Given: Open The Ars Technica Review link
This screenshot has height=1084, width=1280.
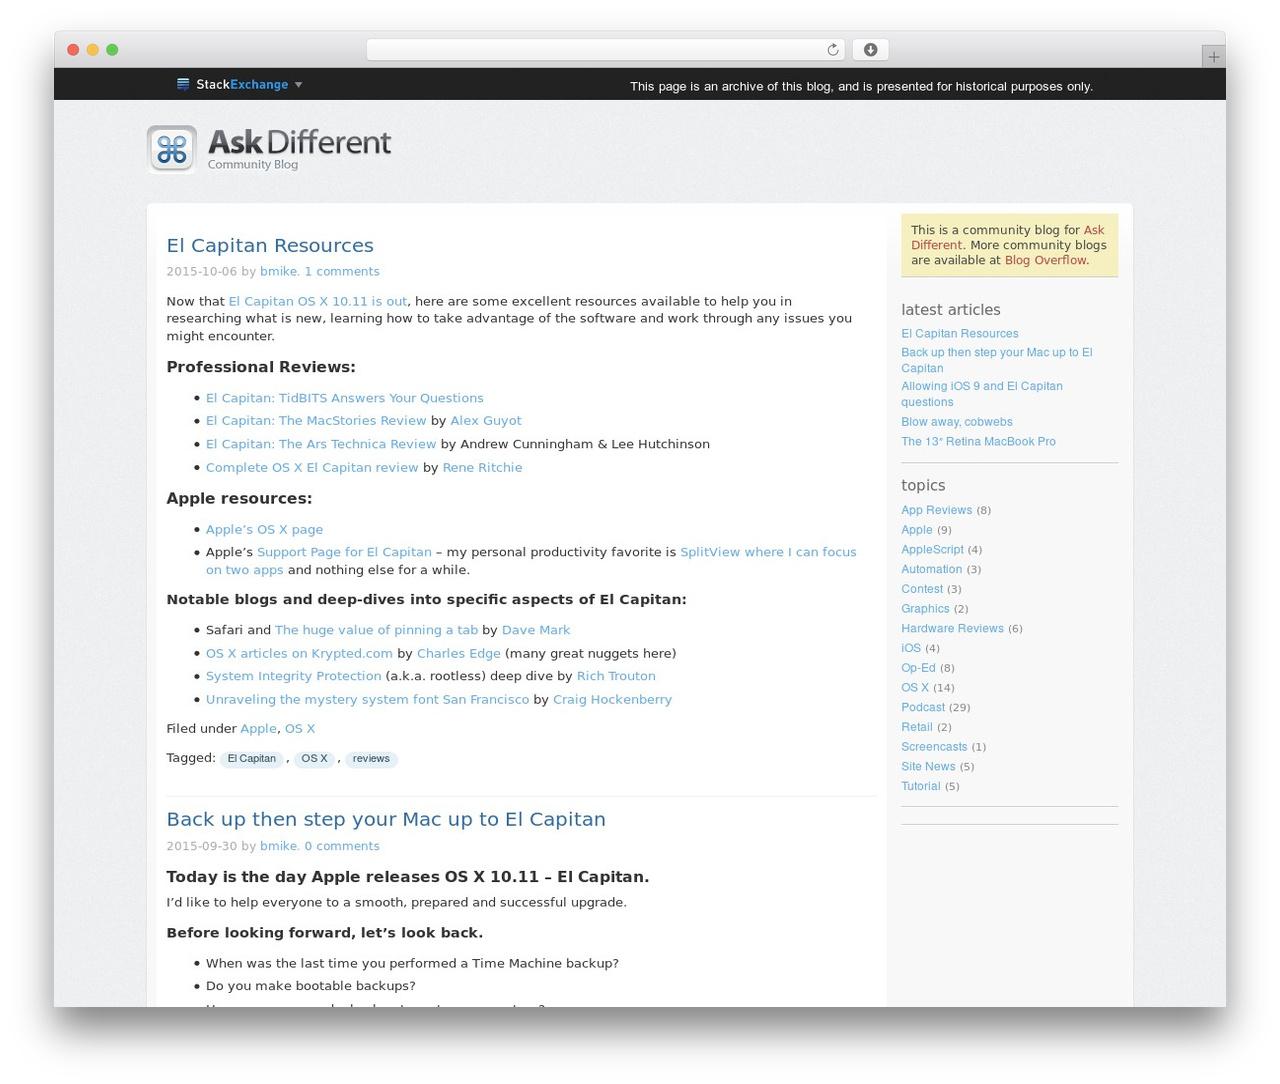Looking at the screenshot, I should coord(321,444).
